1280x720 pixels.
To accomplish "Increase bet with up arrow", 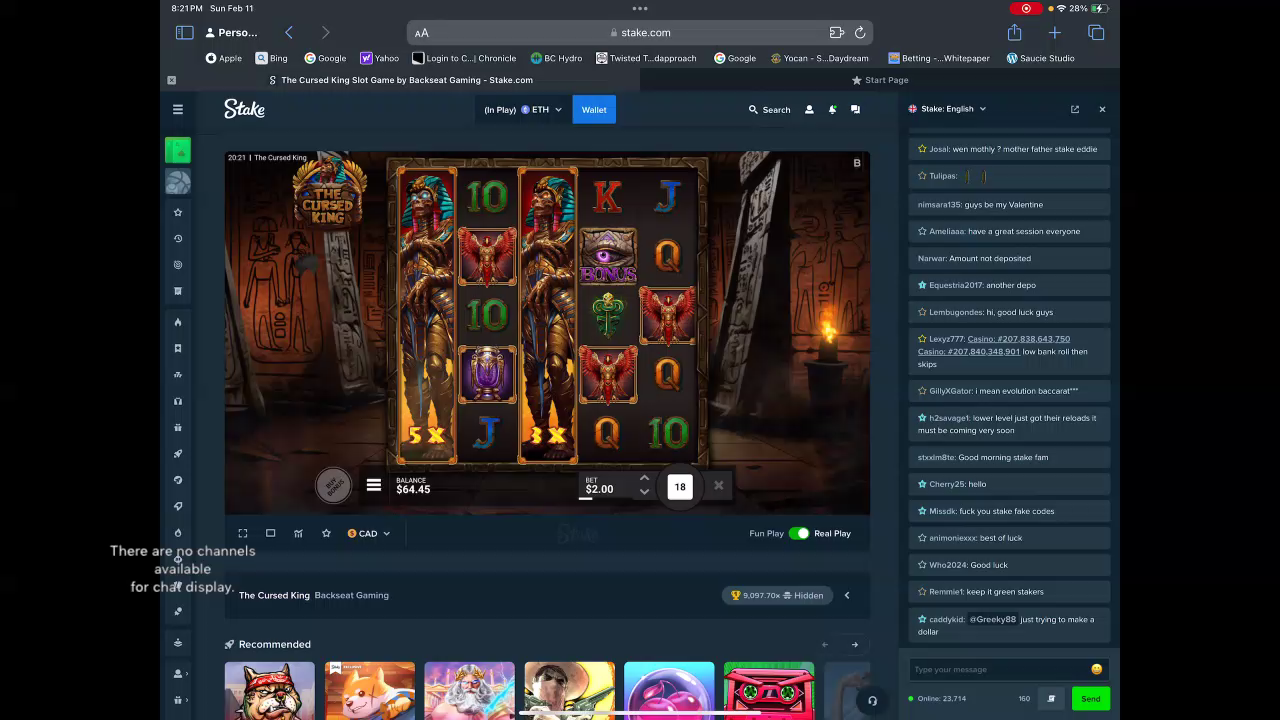I will click(644, 478).
